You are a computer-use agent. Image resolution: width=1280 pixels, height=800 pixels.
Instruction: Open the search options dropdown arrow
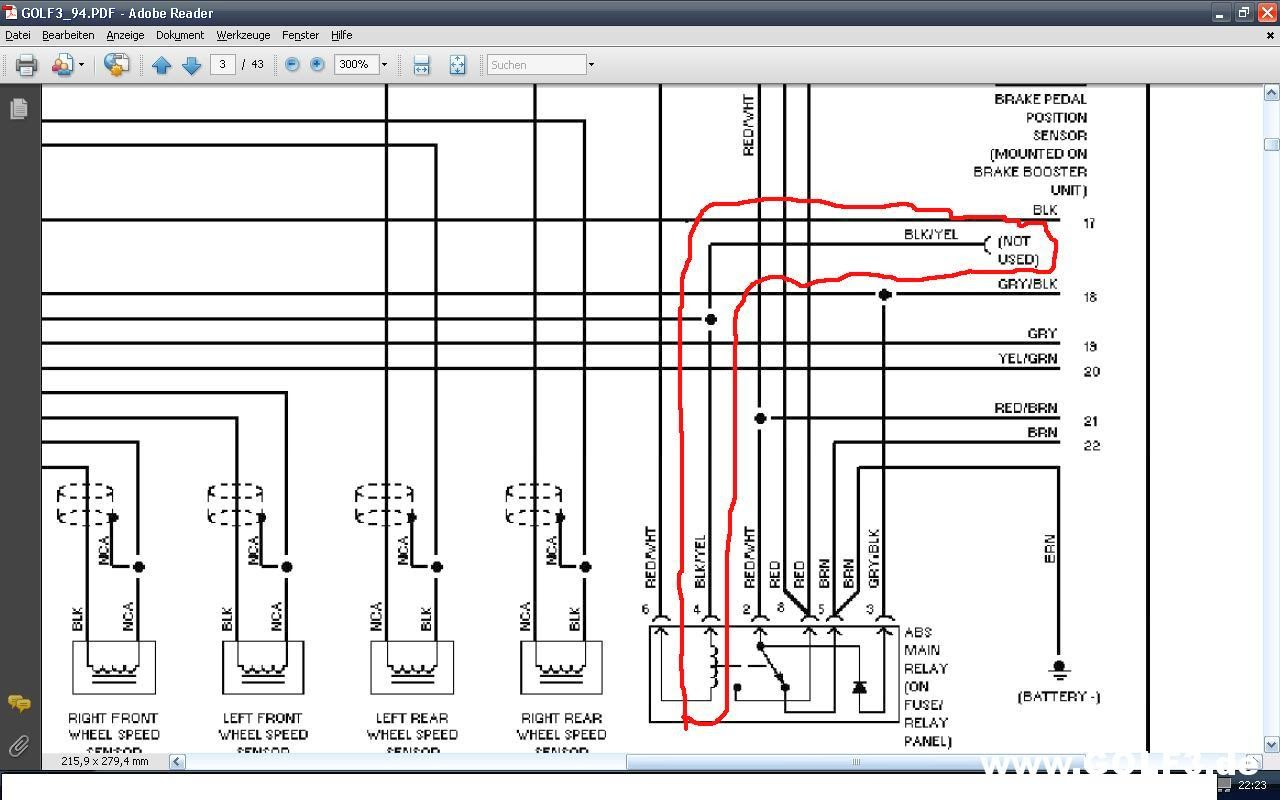click(591, 65)
